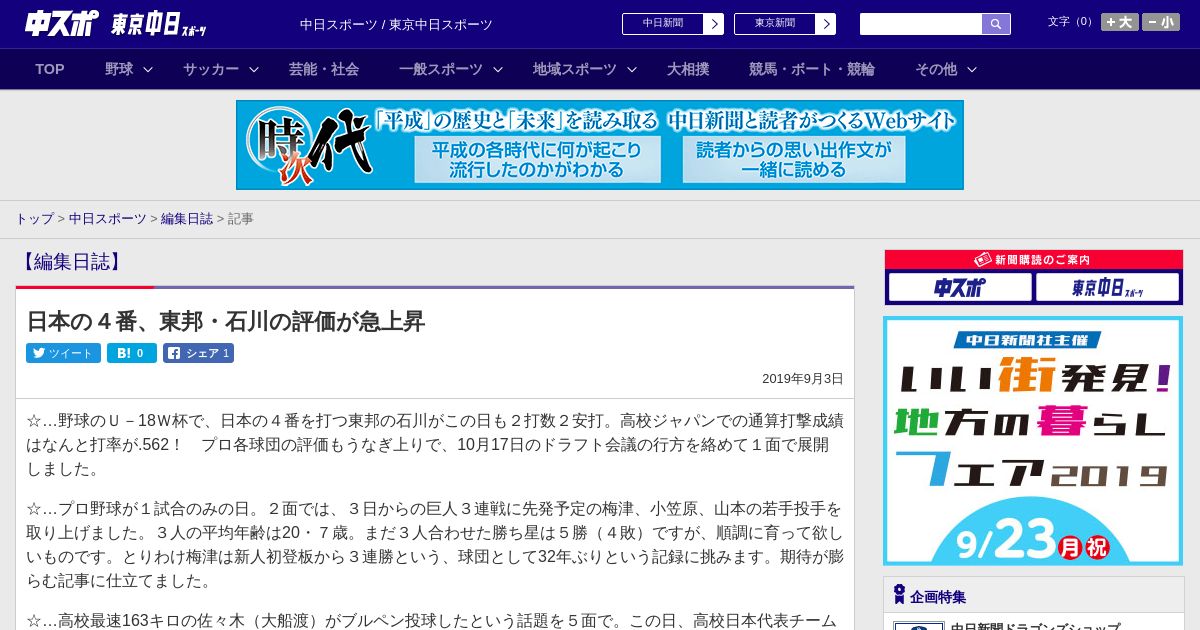The height and width of the screenshot is (630, 1200).
Task: Expand サッカー dropdown chevron
Action: coord(254,69)
